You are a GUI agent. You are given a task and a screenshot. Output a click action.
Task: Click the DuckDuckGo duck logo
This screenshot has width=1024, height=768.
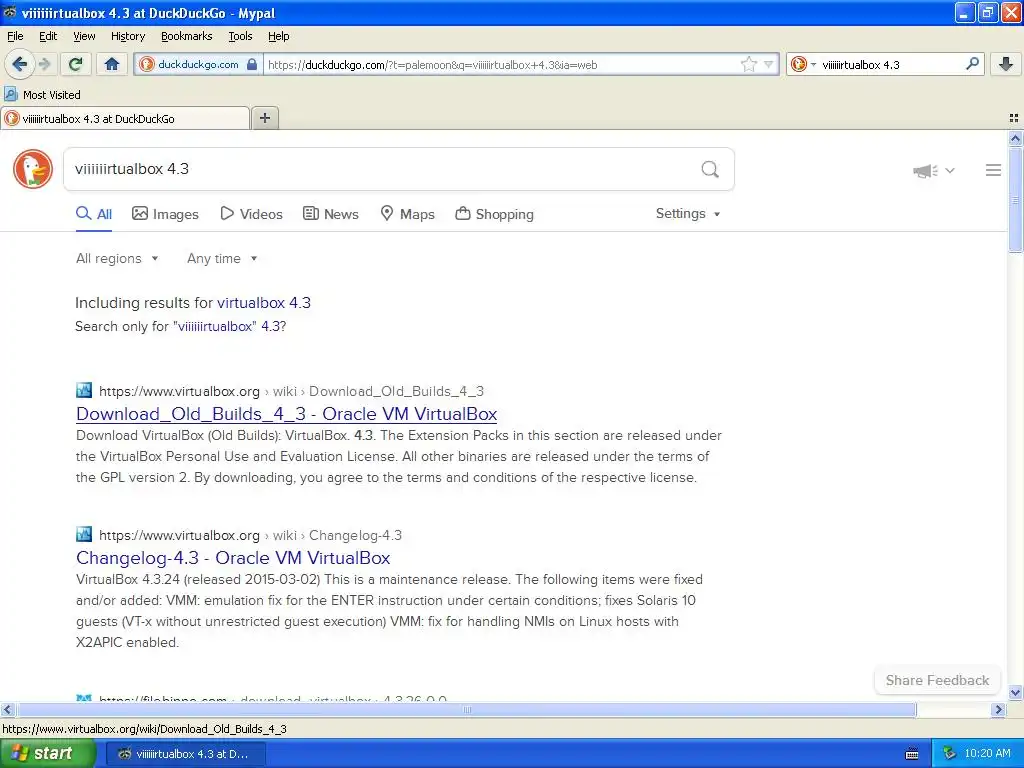coord(33,169)
